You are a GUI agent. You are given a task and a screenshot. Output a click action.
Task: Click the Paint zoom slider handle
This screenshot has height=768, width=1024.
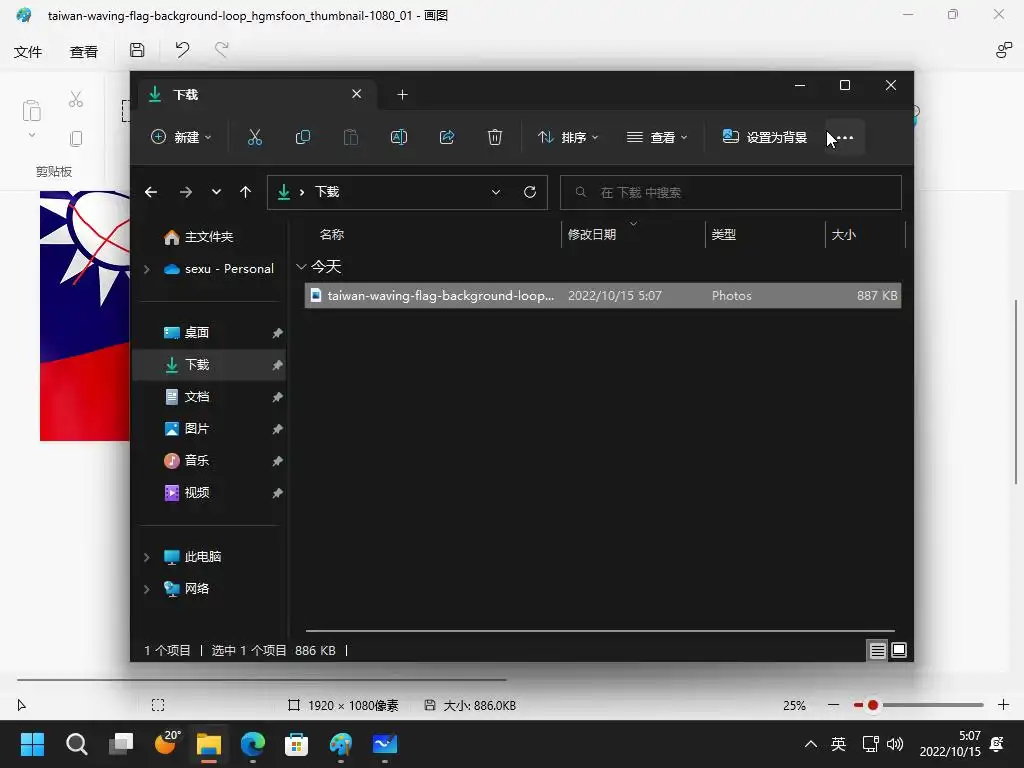tap(872, 705)
